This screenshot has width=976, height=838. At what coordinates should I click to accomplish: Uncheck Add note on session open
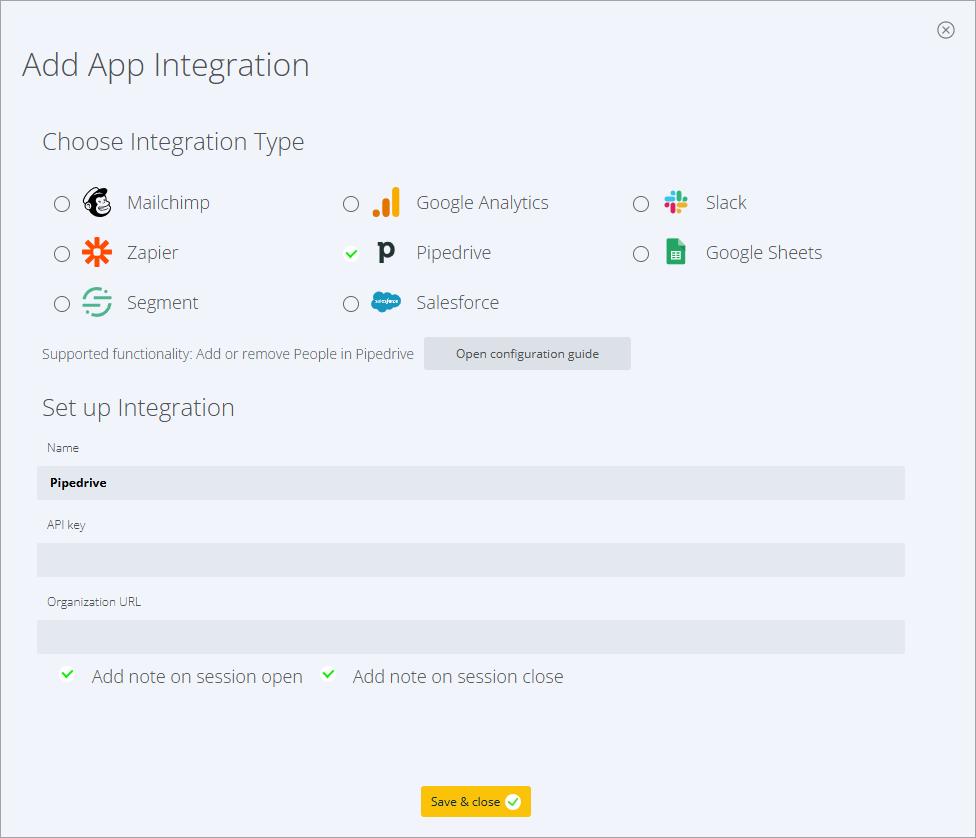point(67,674)
